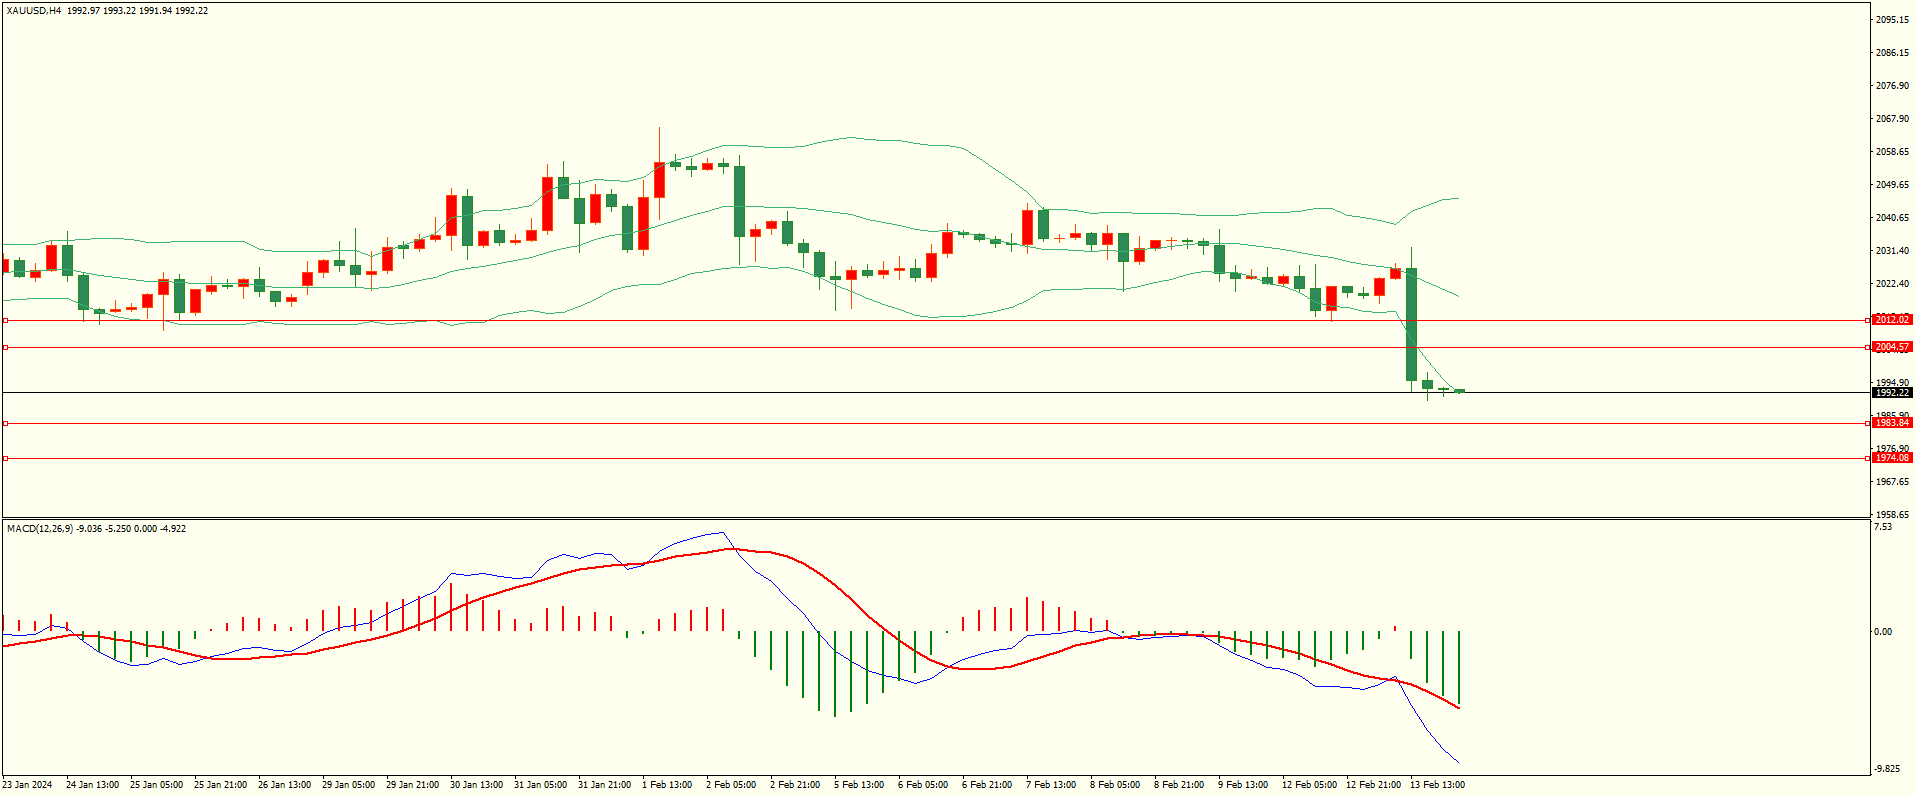Click the 29 Jan 05:00 time label
The height and width of the screenshot is (796, 1916).
[348, 785]
